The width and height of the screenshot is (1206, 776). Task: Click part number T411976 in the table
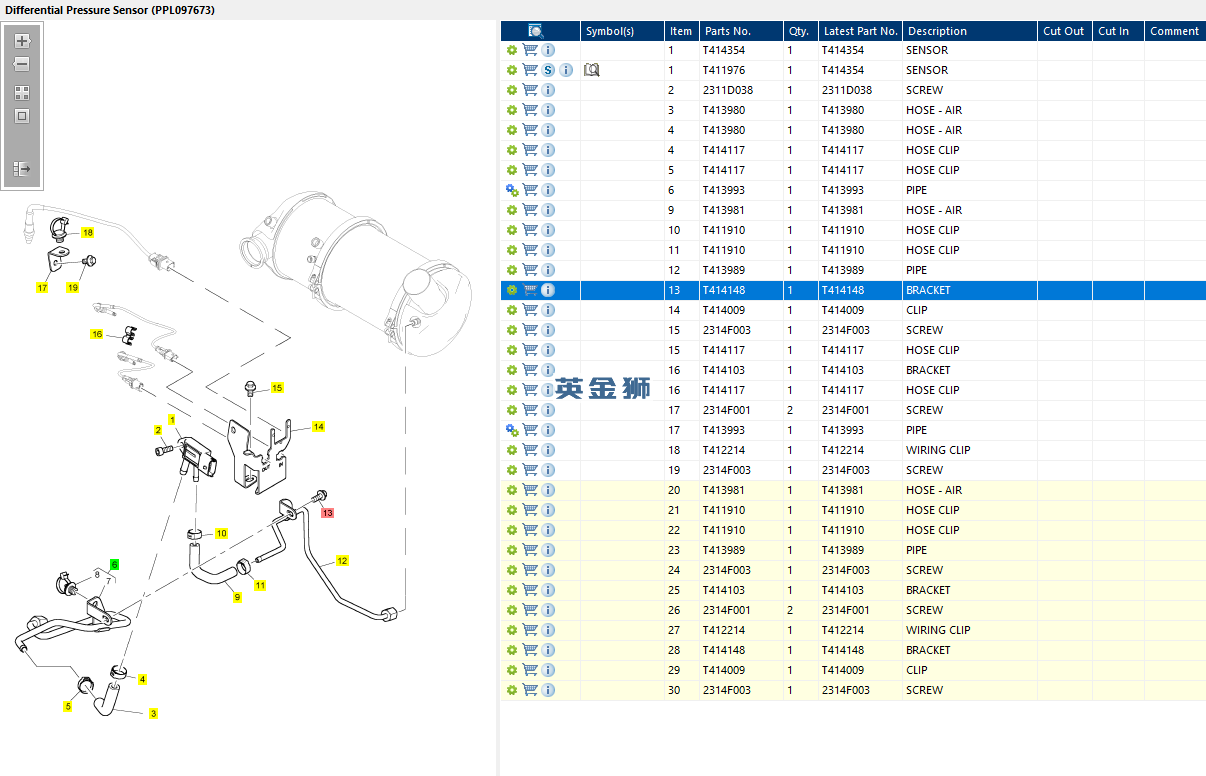pyautogui.click(x=723, y=70)
